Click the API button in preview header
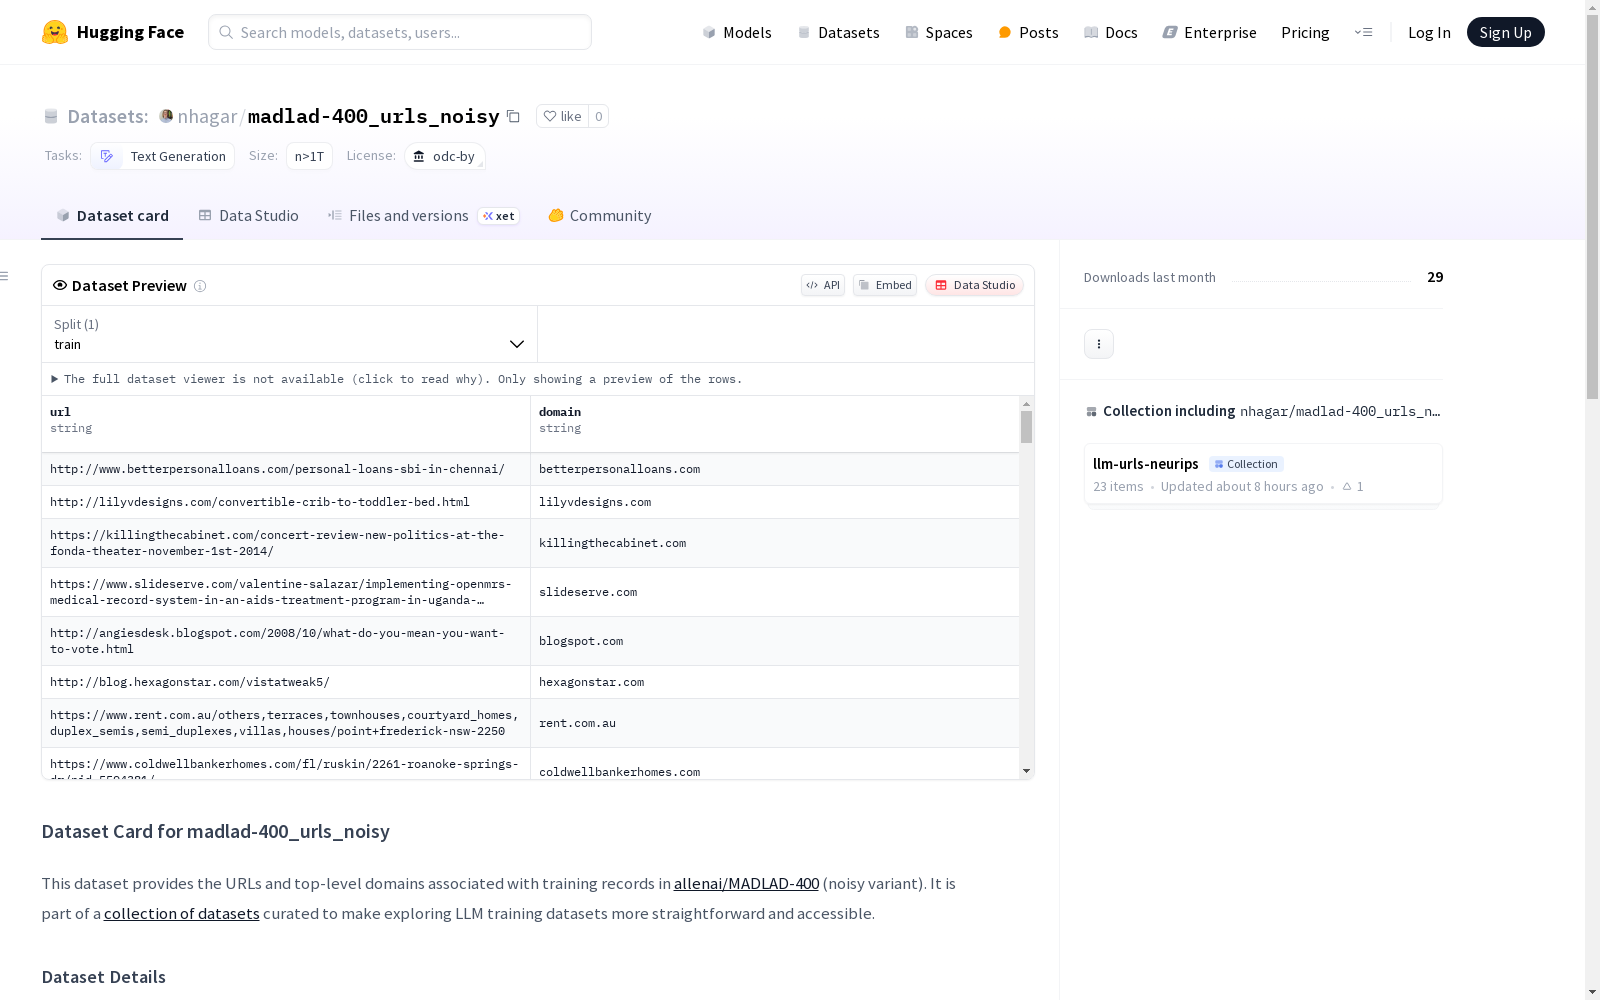Image resolution: width=1600 pixels, height=1000 pixels. point(823,285)
